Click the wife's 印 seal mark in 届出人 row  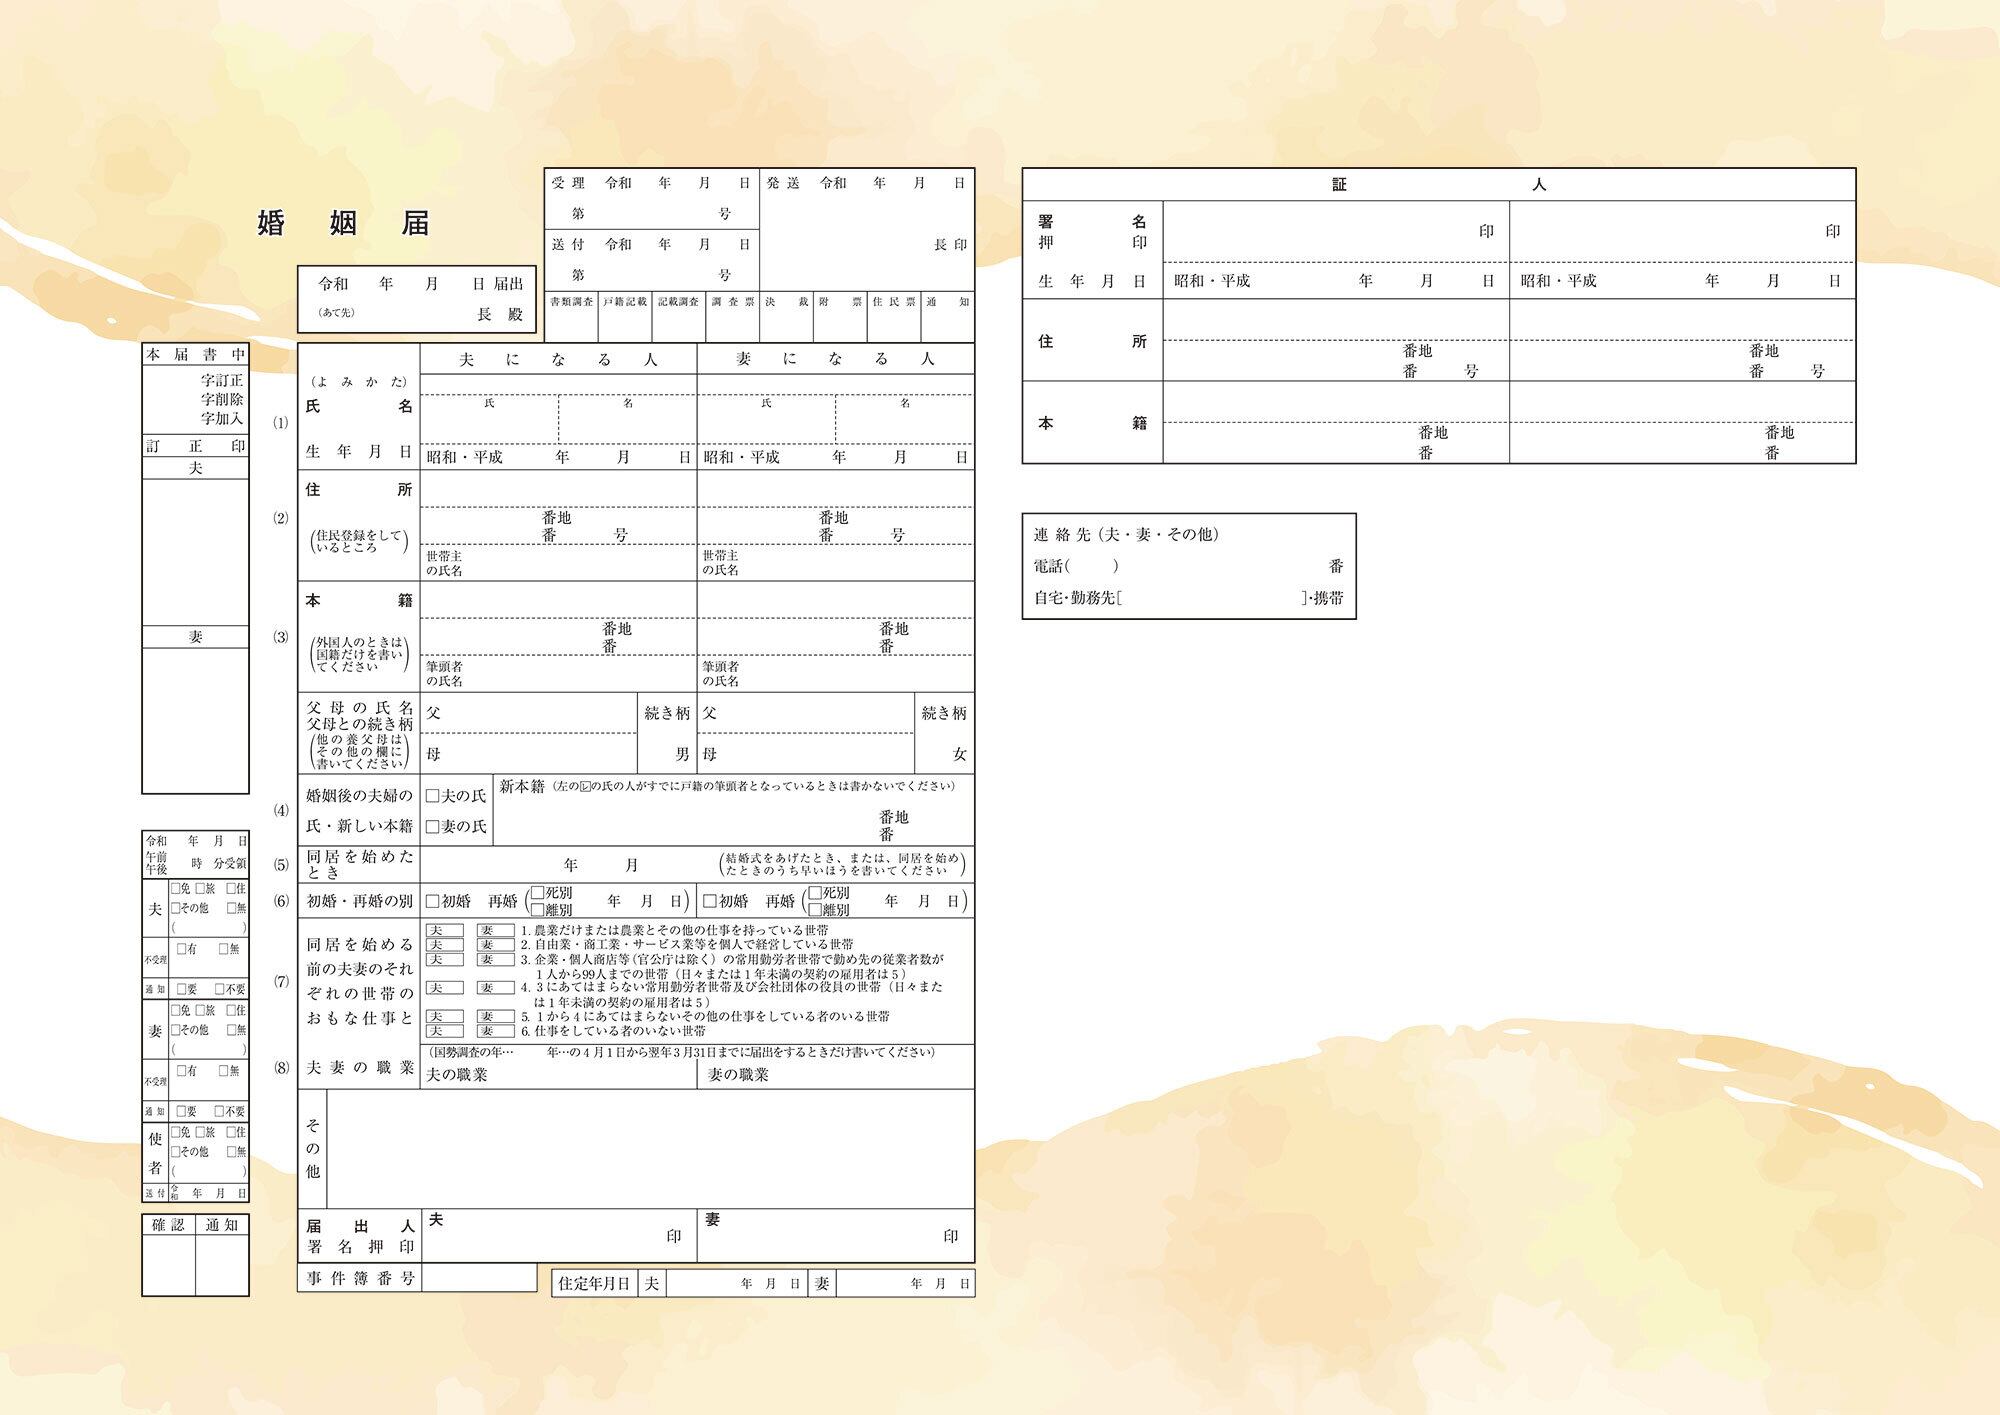pos(951,1236)
